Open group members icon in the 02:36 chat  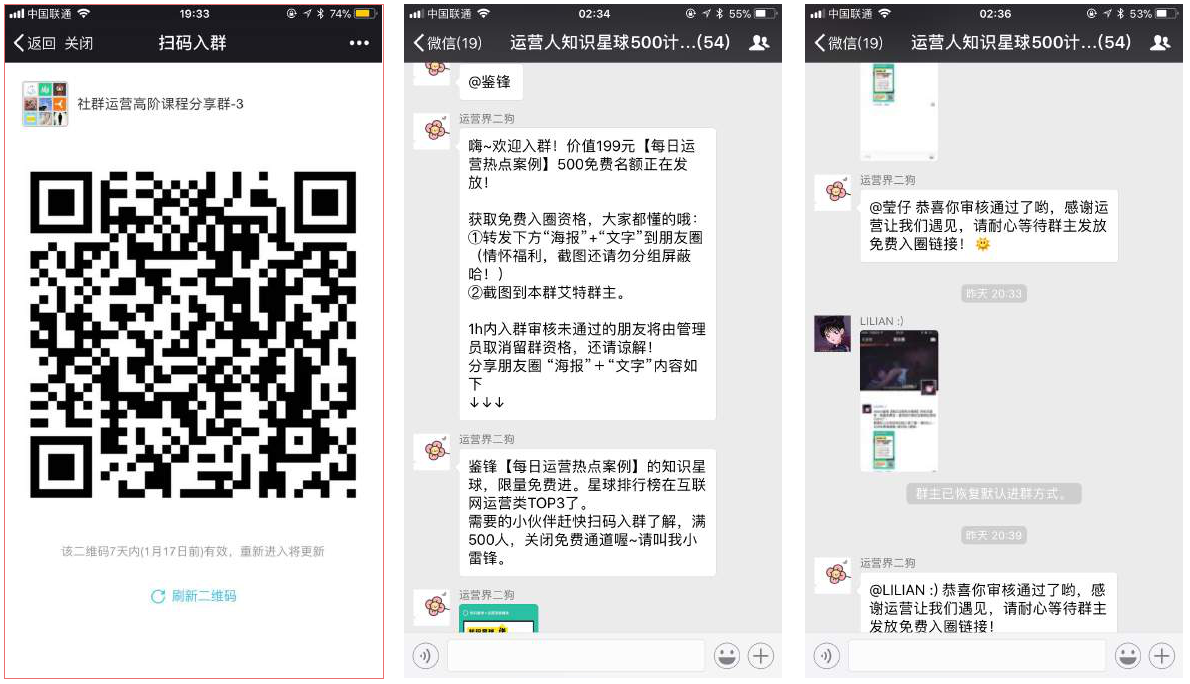click(1160, 43)
